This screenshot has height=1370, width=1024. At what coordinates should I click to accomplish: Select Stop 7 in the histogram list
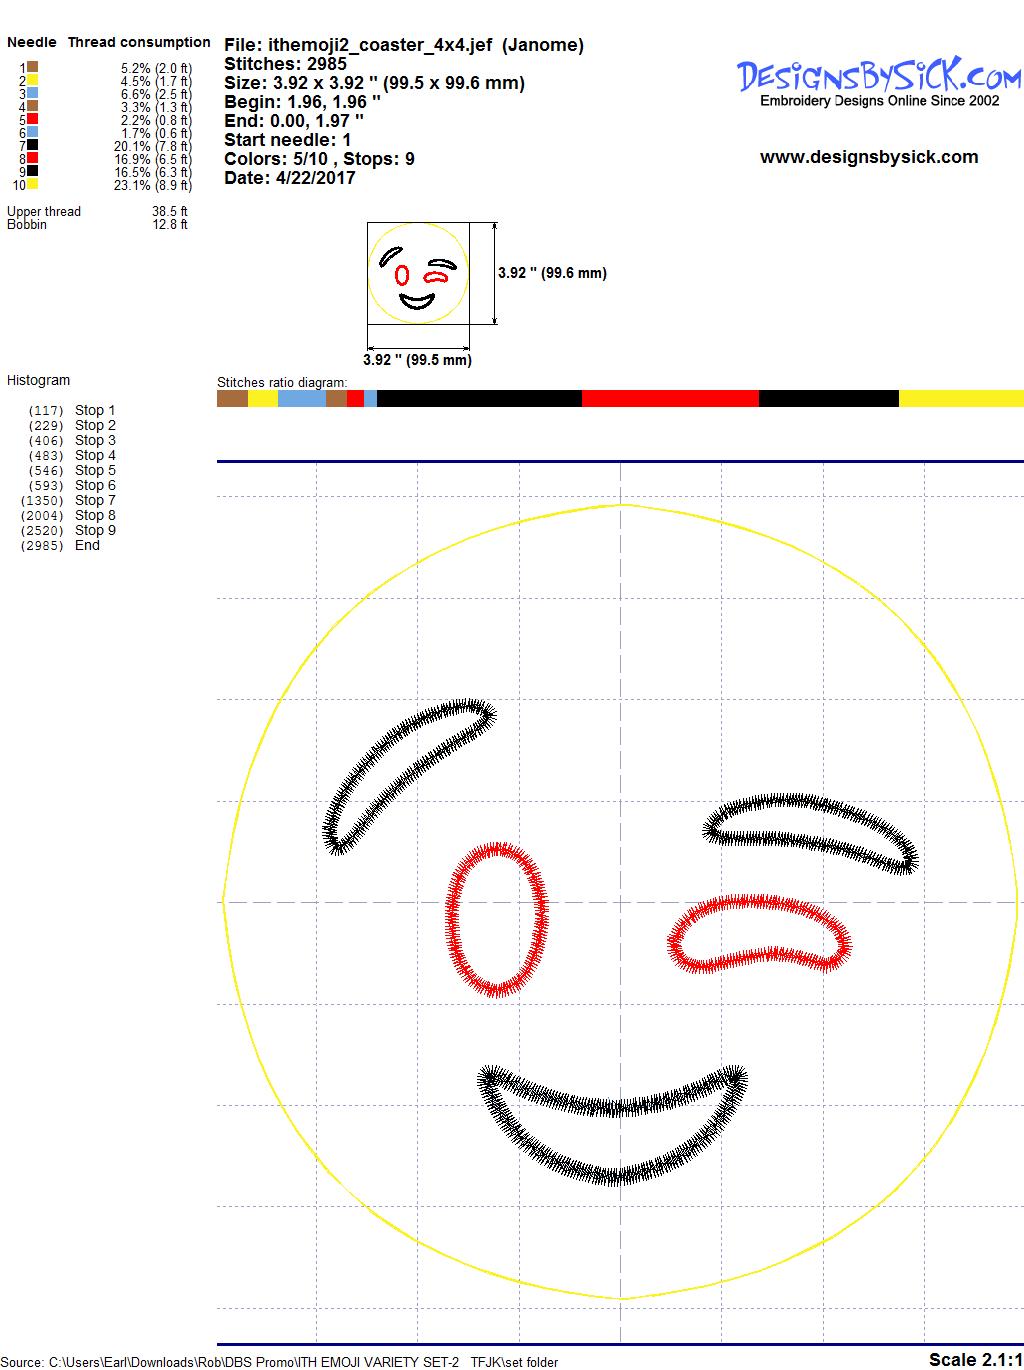(95, 500)
